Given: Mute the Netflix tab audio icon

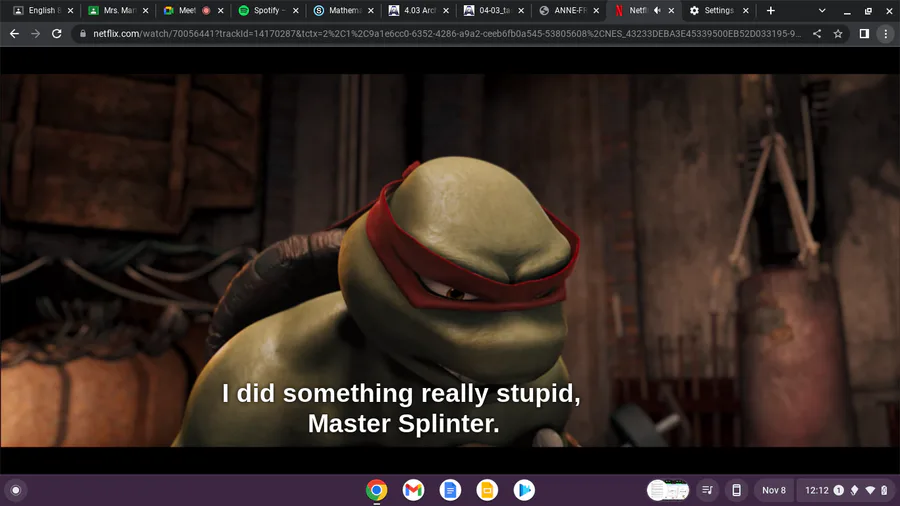Looking at the screenshot, I should point(657,10).
